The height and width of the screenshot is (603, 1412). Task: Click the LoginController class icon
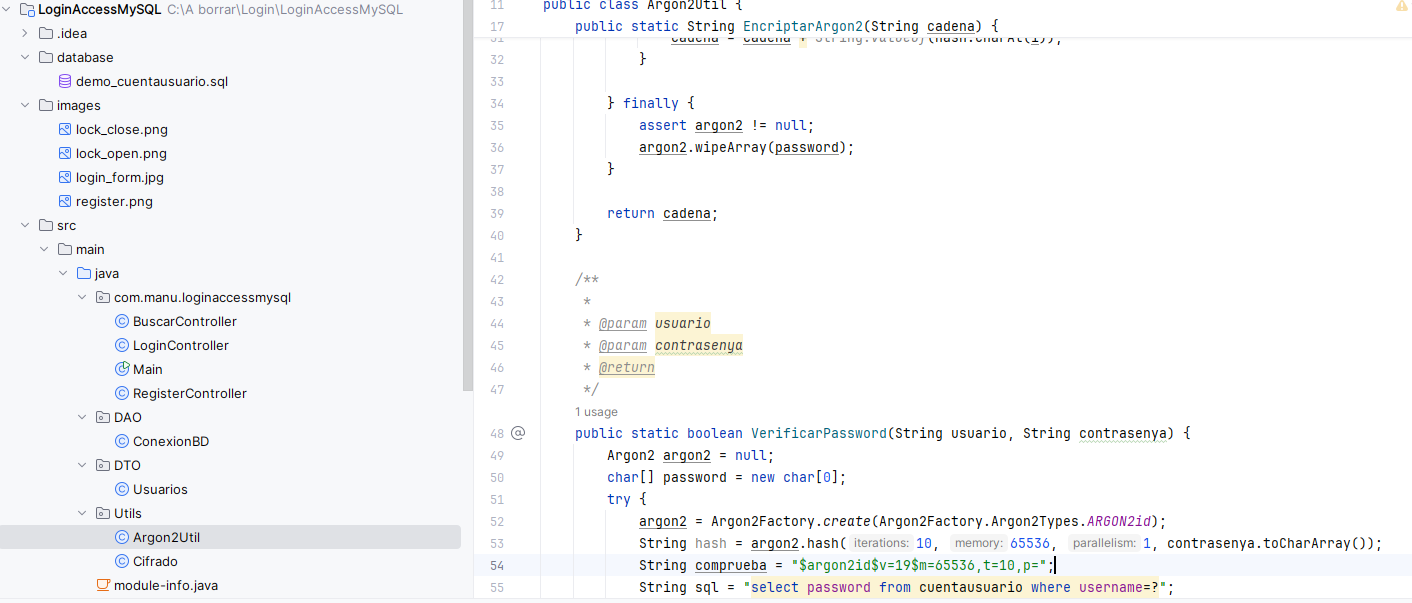(122, 345)
